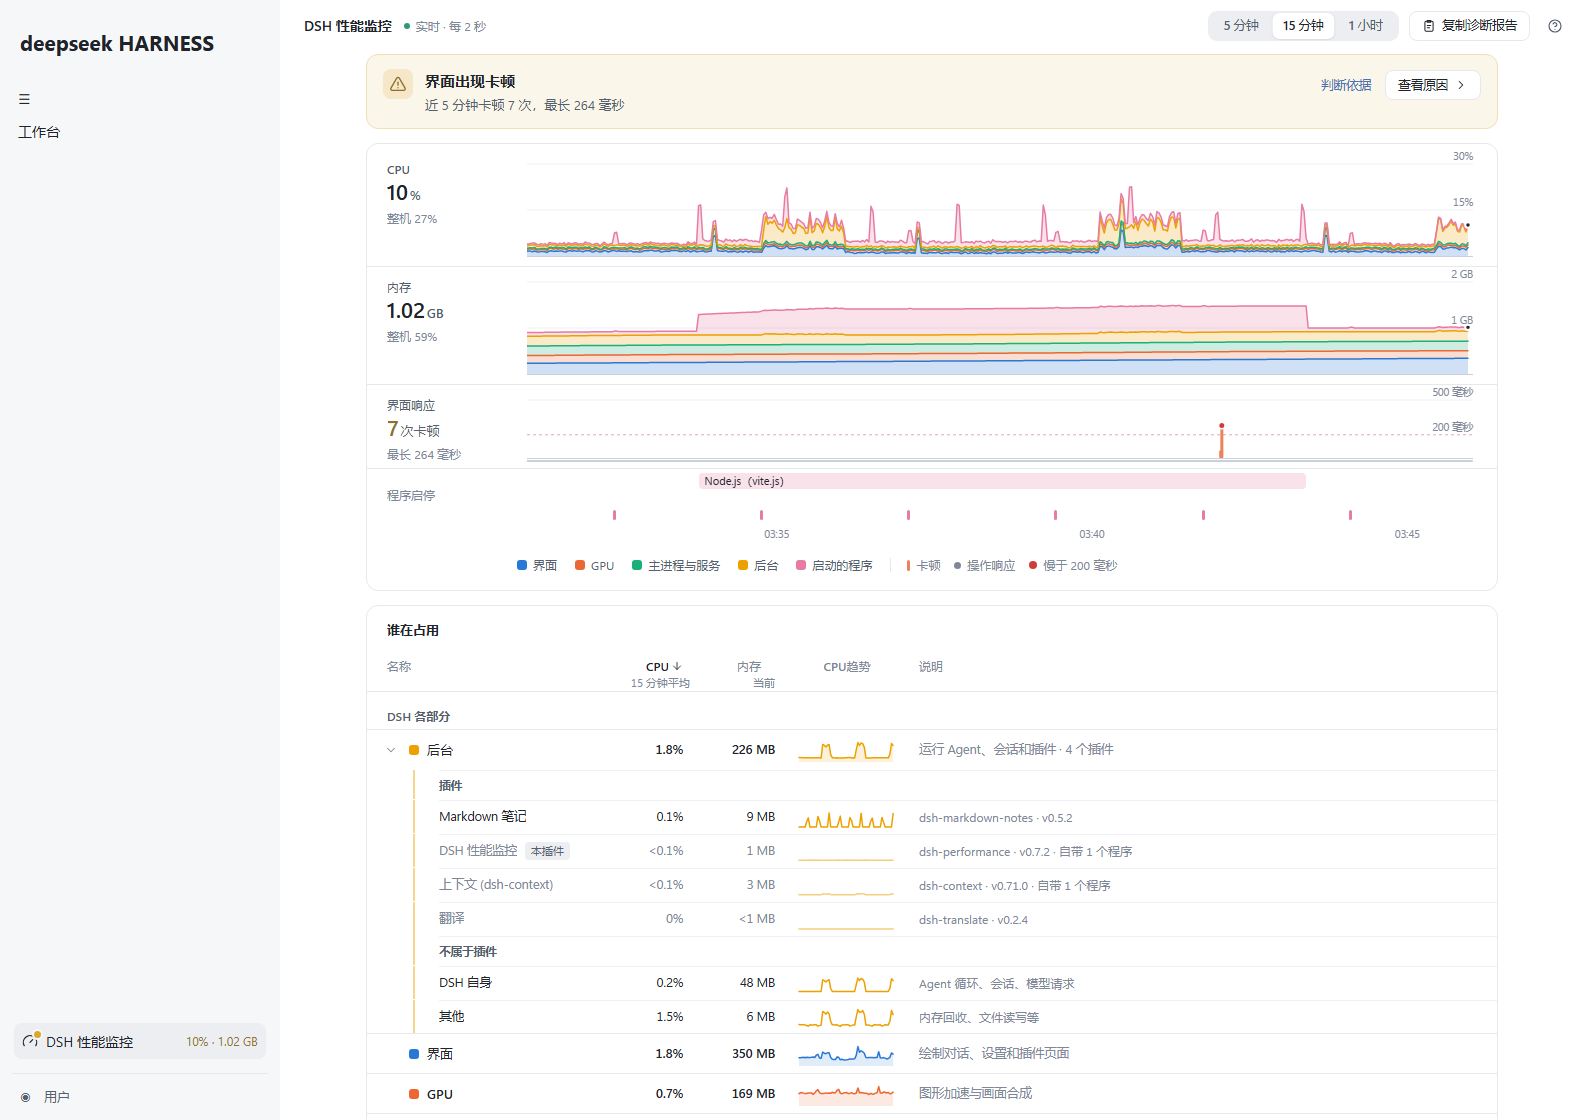Open the 用户 entry in sidebar

pos(140,1097)
